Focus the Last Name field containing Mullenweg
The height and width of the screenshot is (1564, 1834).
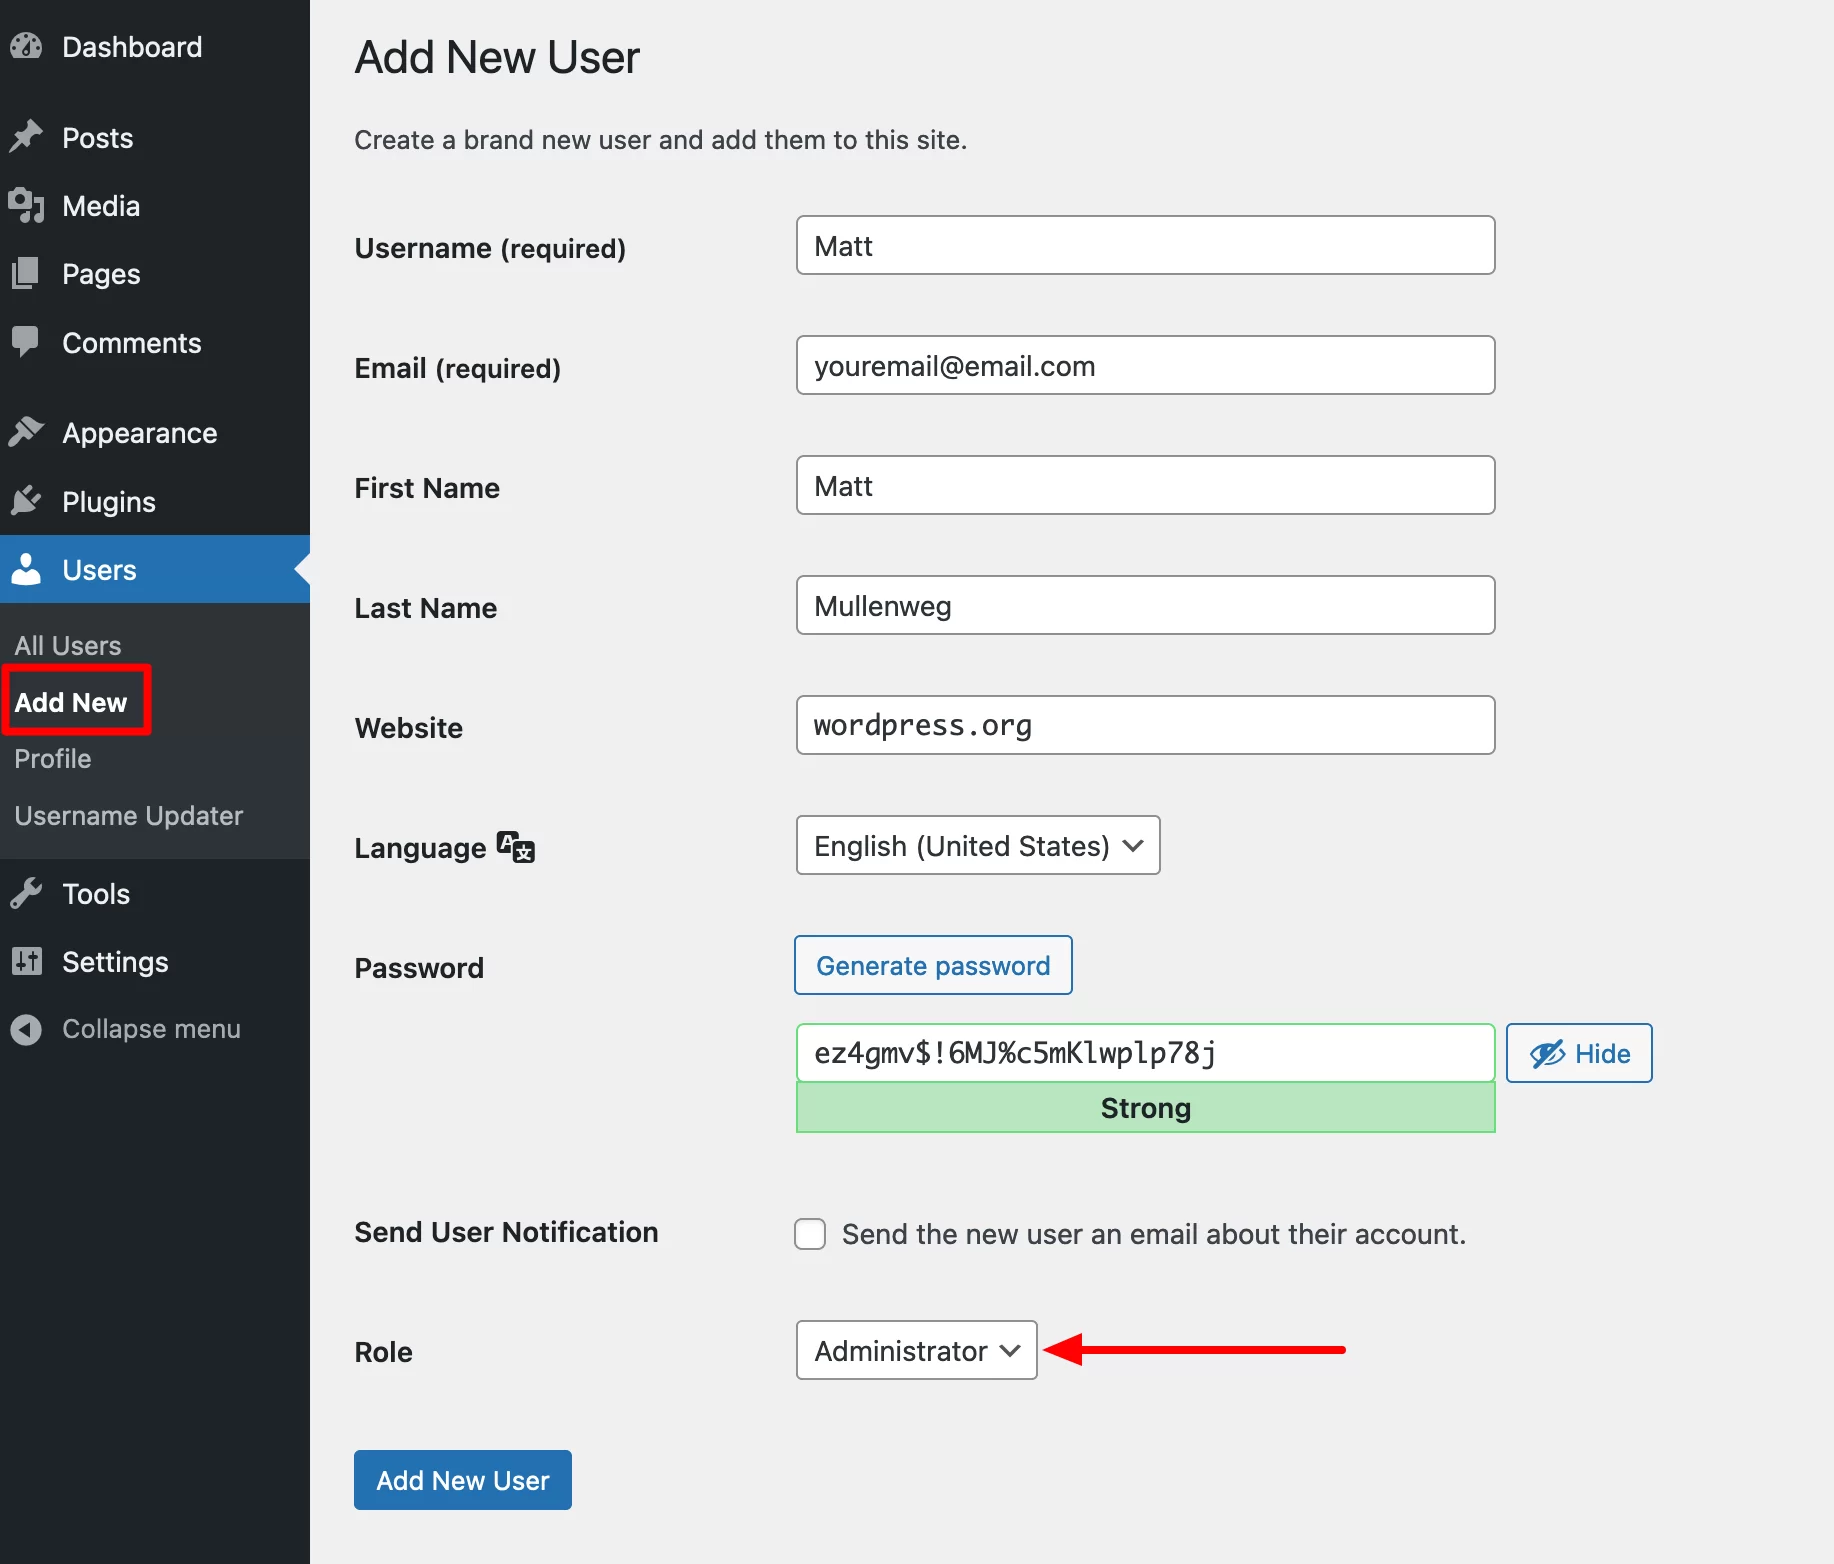click(x=1145, y=605)
